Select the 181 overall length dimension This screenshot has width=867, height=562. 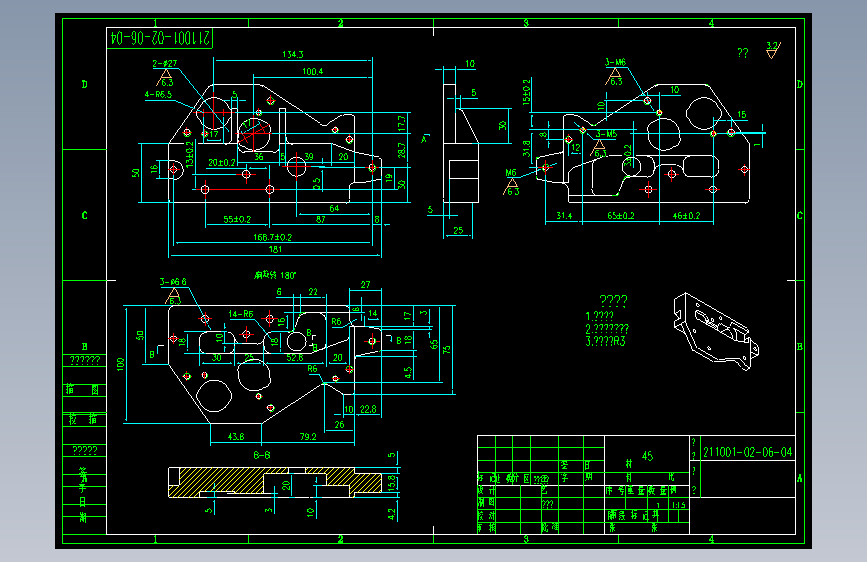point(275,249)
